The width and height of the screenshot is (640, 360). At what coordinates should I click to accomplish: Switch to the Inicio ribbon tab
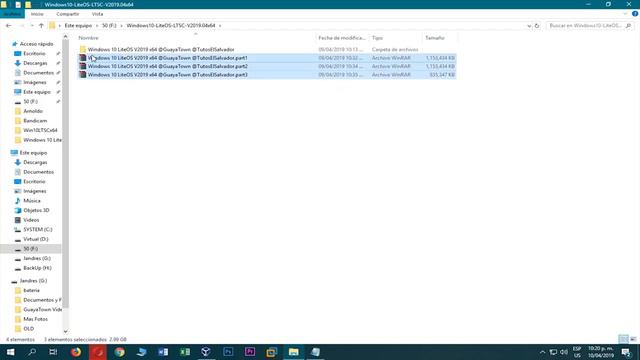pyautogui.click(x=37, y=14)
